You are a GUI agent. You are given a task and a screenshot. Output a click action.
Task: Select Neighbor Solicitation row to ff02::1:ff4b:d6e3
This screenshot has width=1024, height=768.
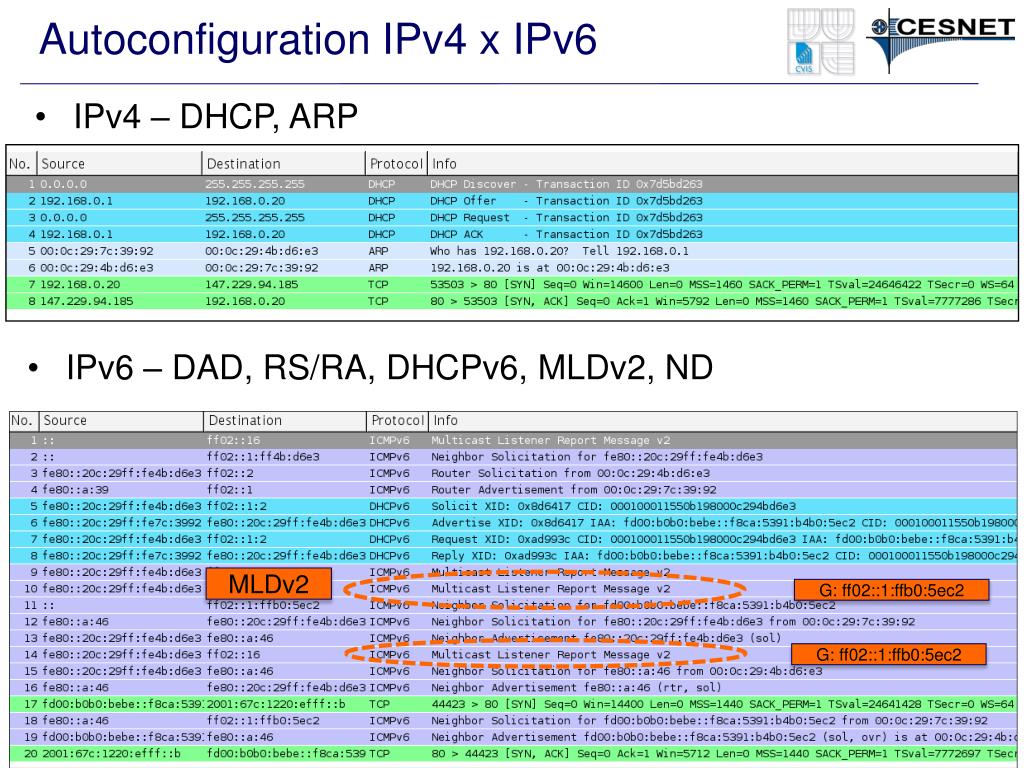(513, 457)
